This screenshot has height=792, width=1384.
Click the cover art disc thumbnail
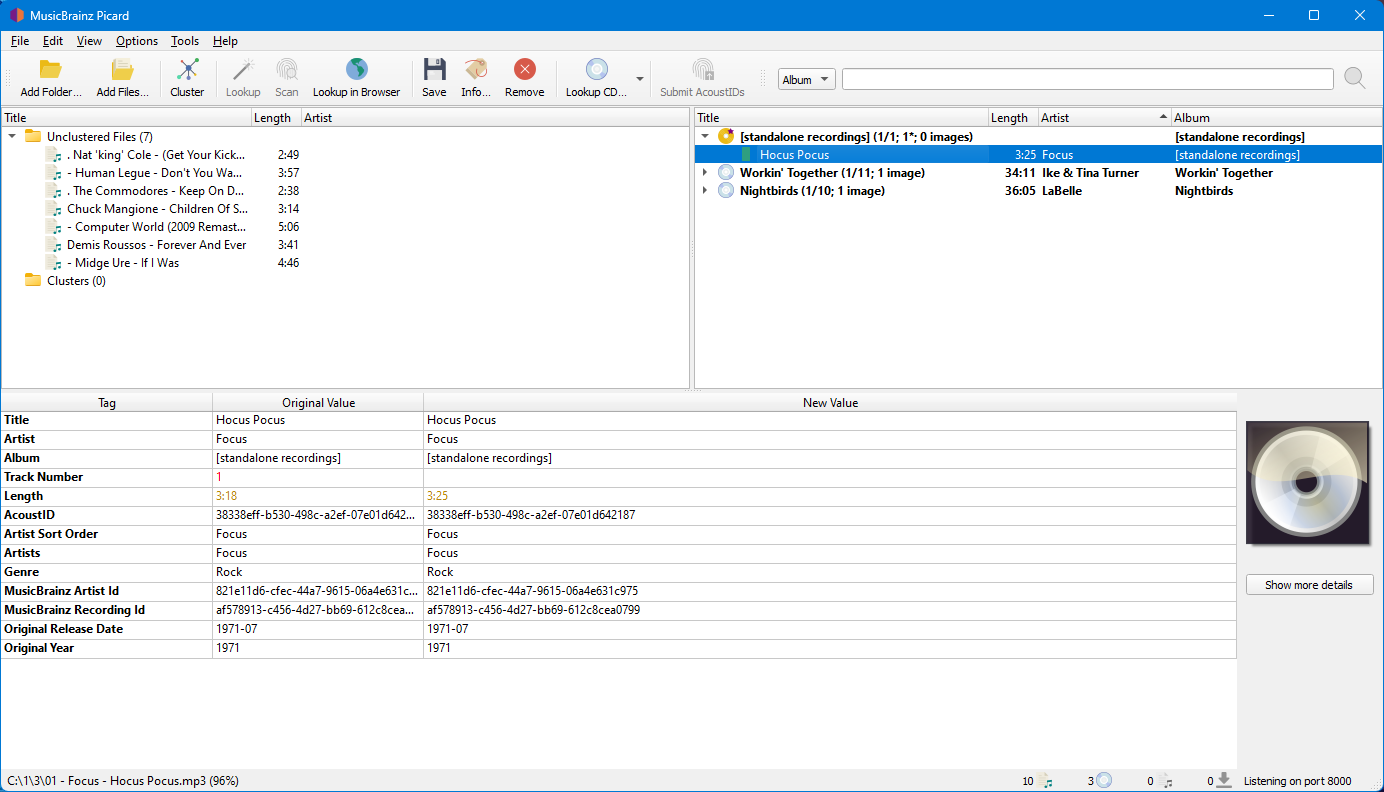pos(1308,483)
